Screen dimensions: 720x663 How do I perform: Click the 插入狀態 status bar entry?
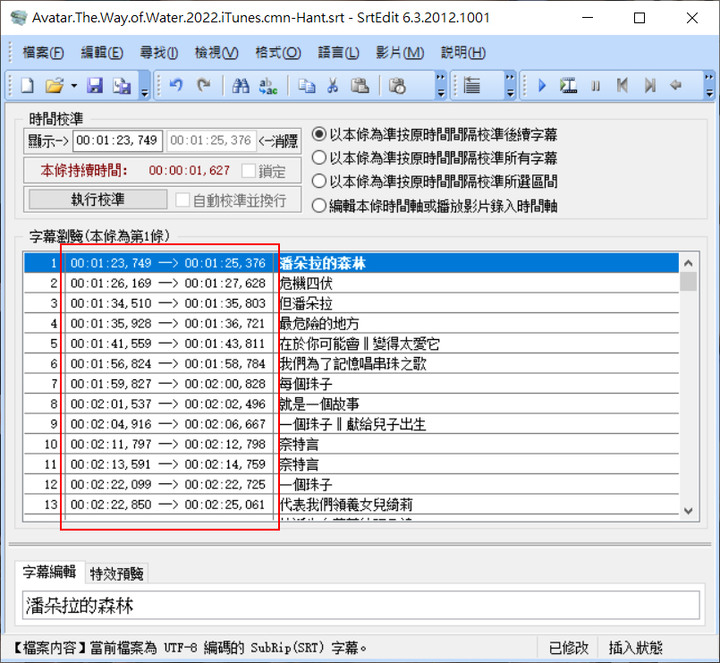636,648
